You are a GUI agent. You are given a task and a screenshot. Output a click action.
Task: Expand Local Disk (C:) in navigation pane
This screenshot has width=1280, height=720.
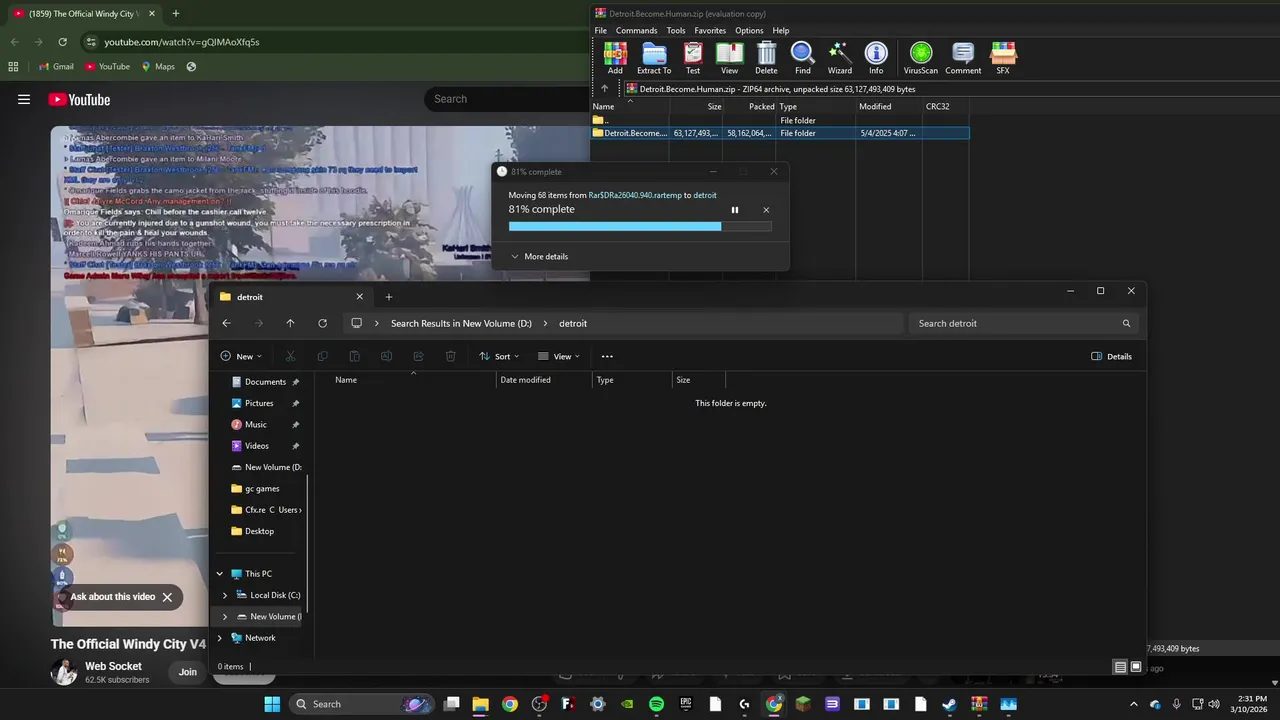pyautogui.click(x=225, y=595)
